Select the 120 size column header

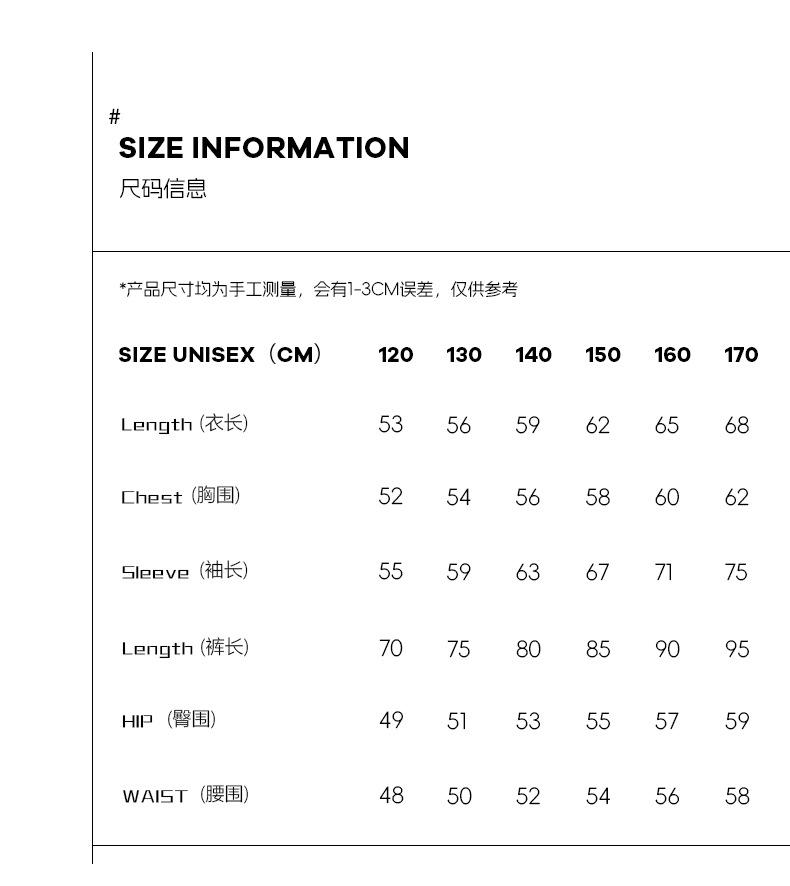pyautogui.click(x=396, y=355)
